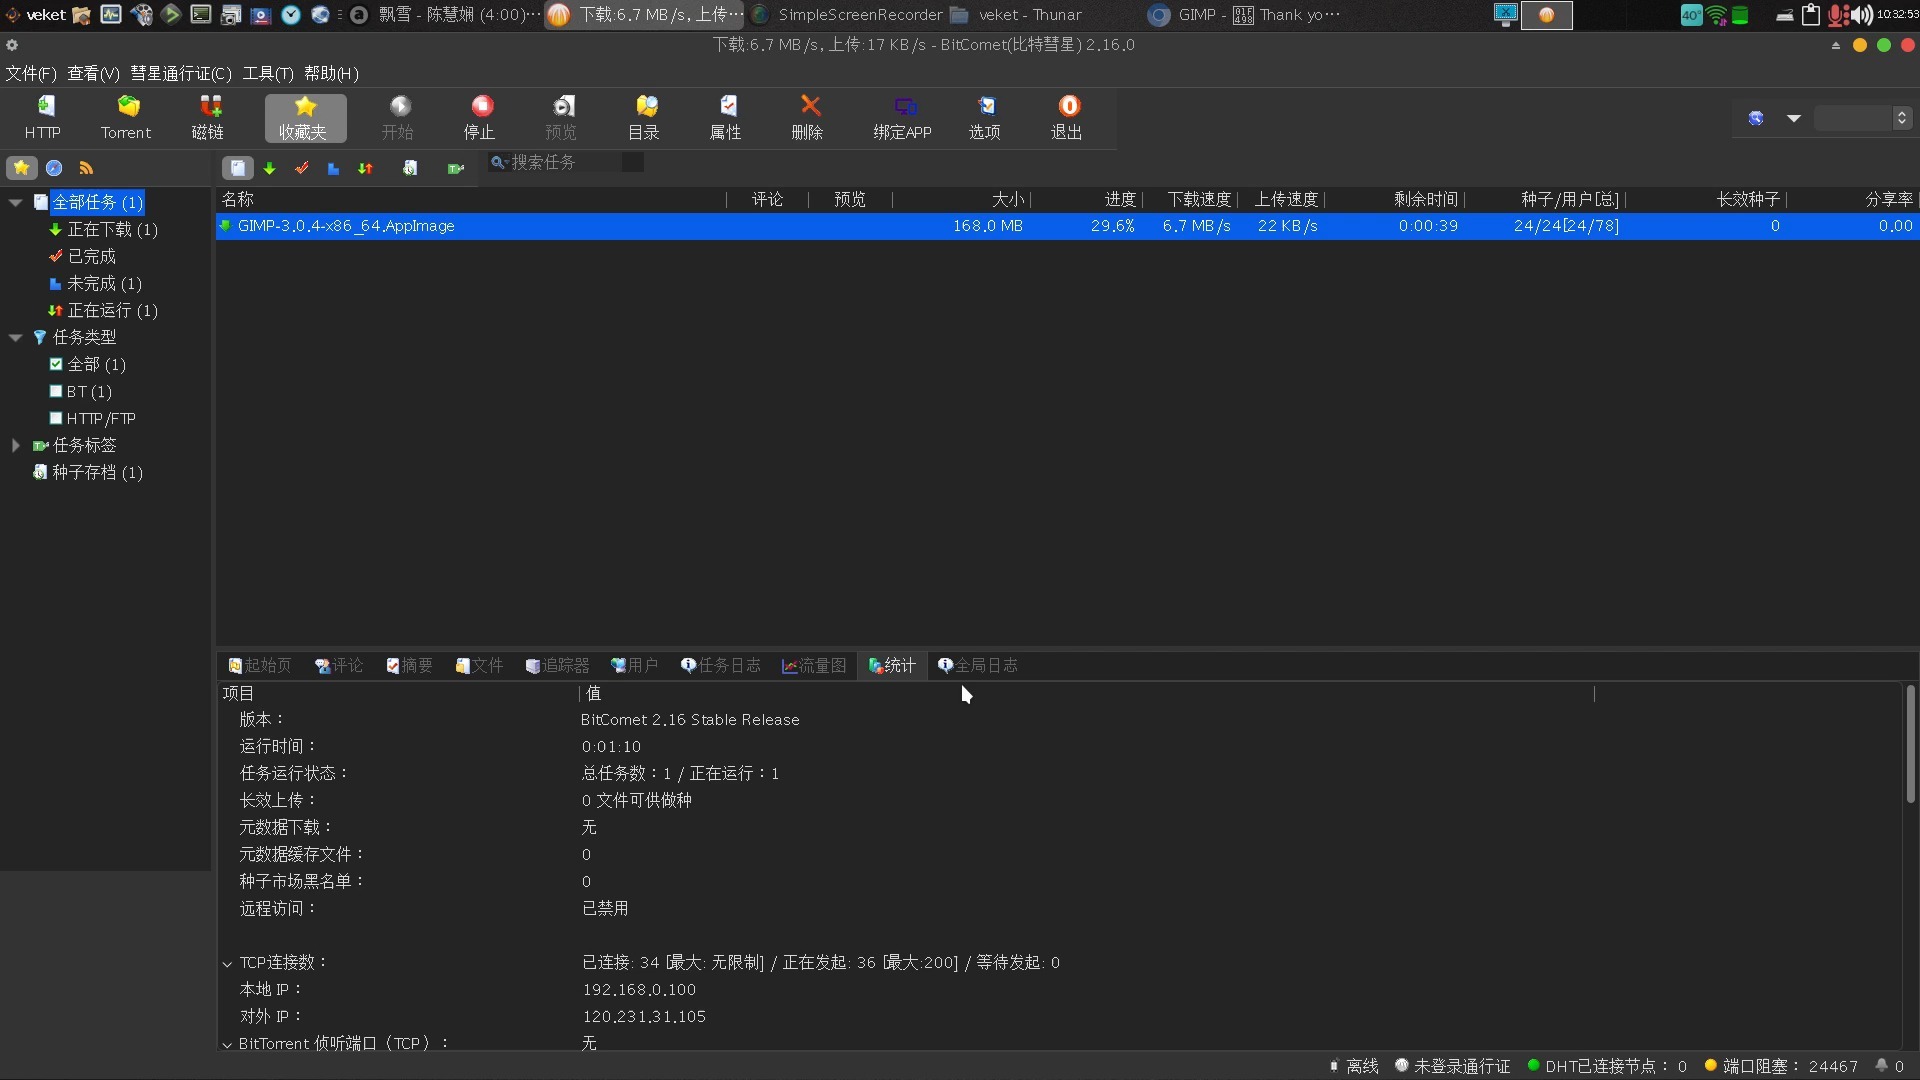Screen dimensions: 1920x1080
Task: Click the task tag filter icon
Action: pyautogui.click(x=456, y=169)
